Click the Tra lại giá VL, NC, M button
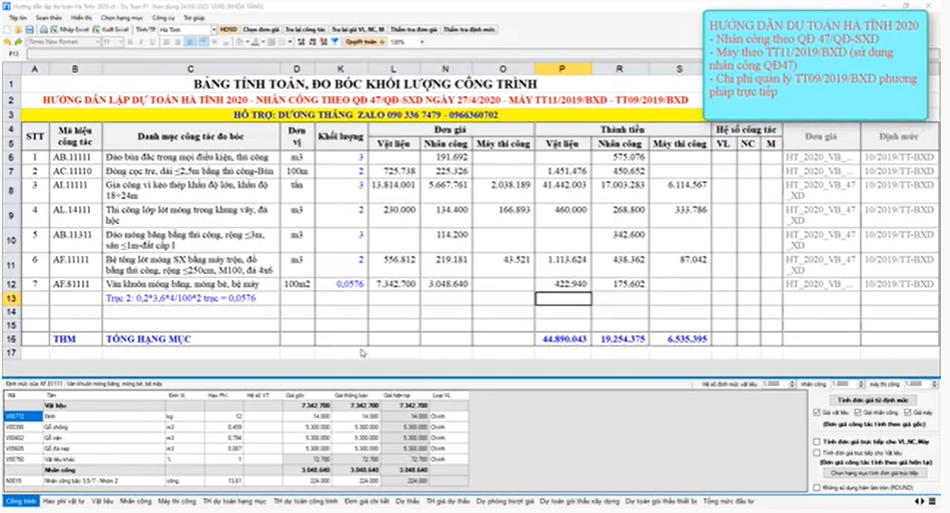This screenshot has height=513, width=950. [358, 29]
